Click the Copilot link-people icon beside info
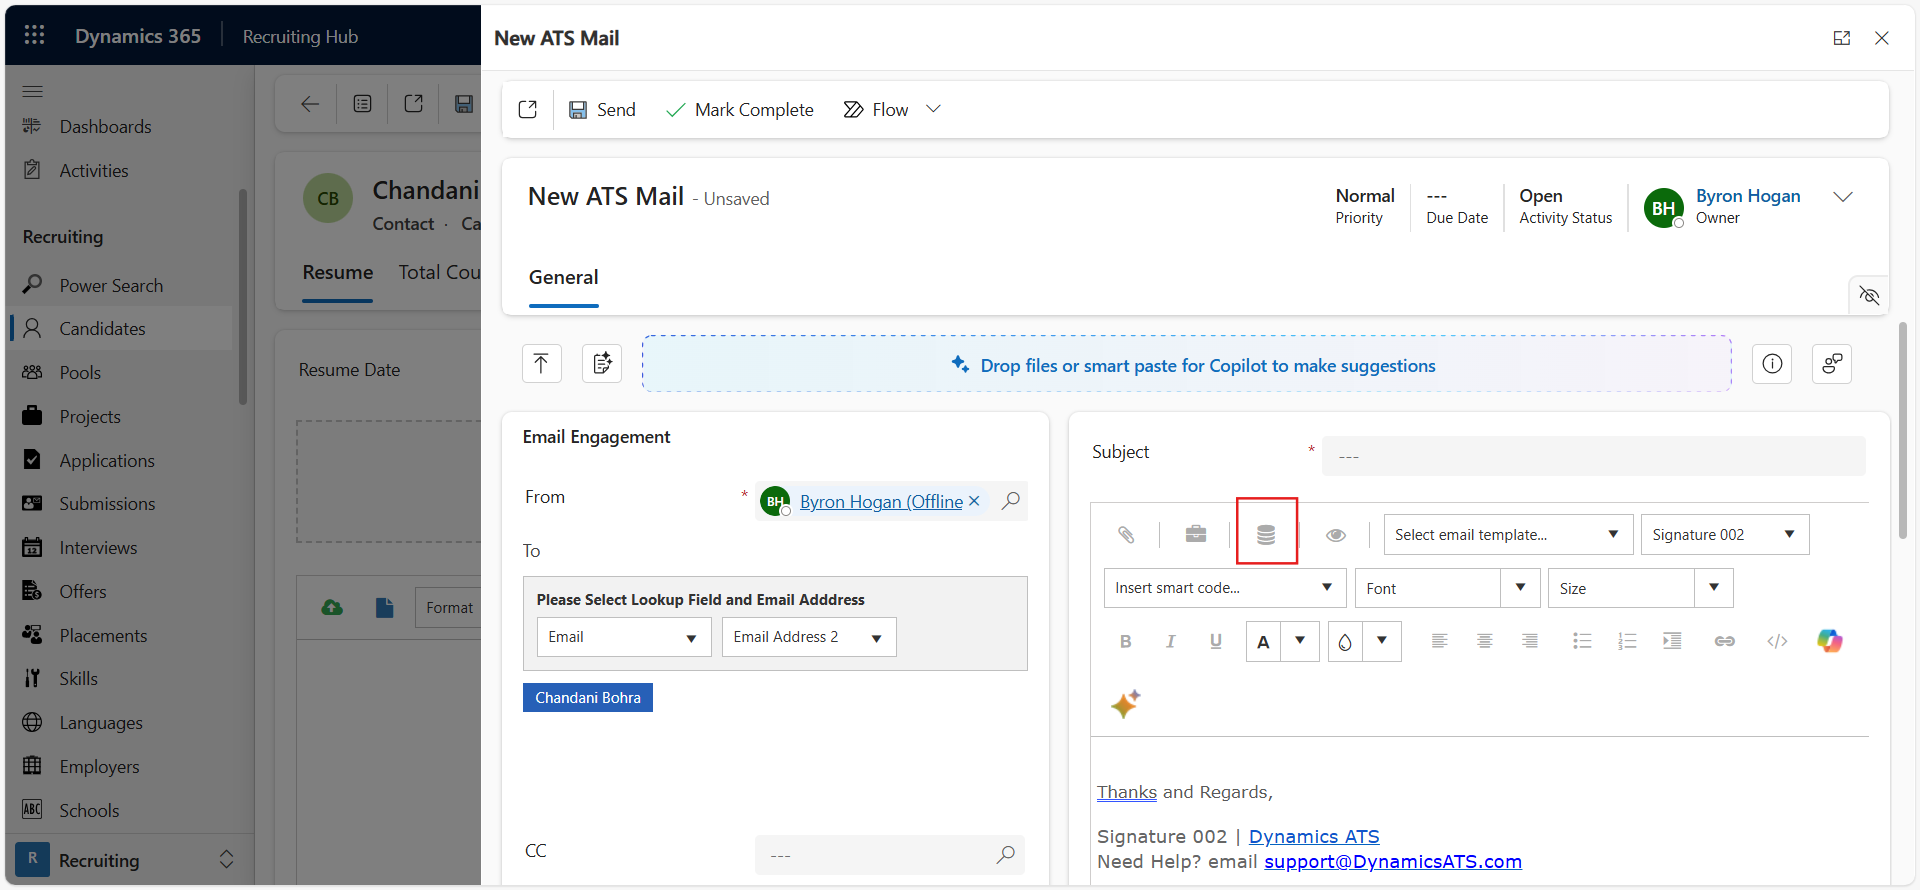This screenshot has width=1920, height=890. [1832, 364]
